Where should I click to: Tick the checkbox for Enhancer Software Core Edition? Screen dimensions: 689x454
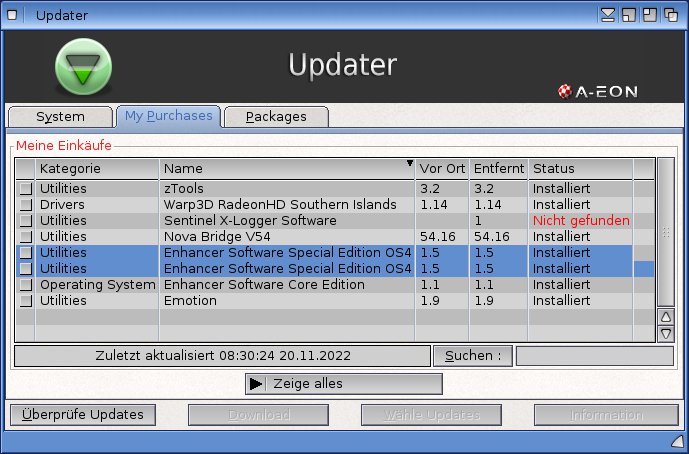25,285
